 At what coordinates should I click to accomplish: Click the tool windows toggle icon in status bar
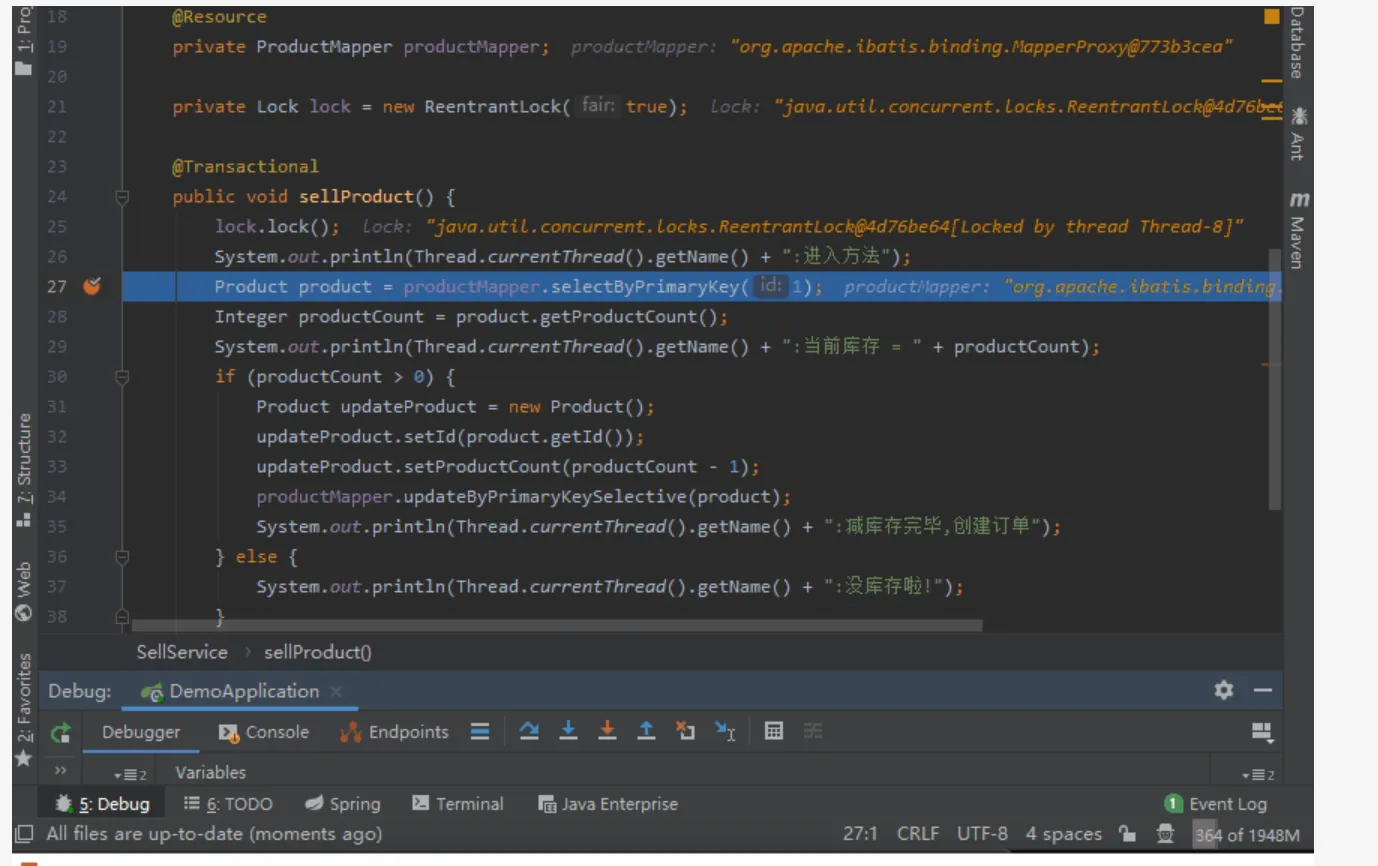25,834
